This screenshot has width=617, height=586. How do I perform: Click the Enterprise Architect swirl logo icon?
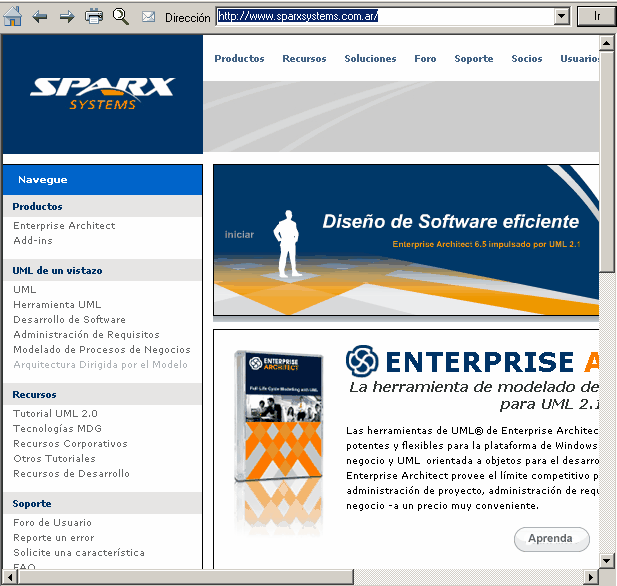(x=362, y=361)
